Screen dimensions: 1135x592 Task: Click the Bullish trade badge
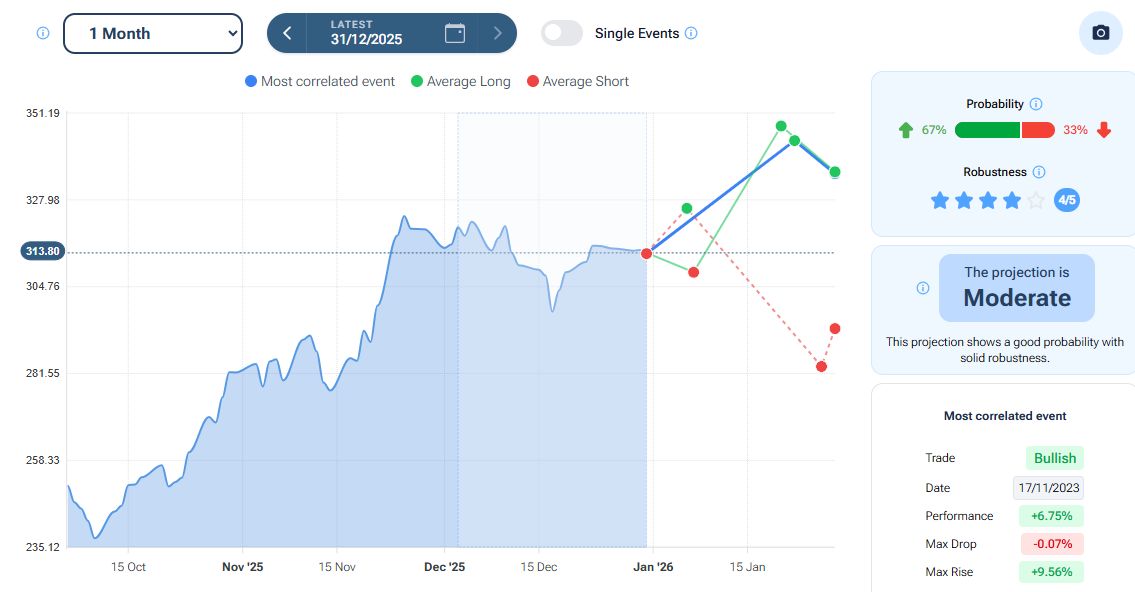tap(1054, 458)
